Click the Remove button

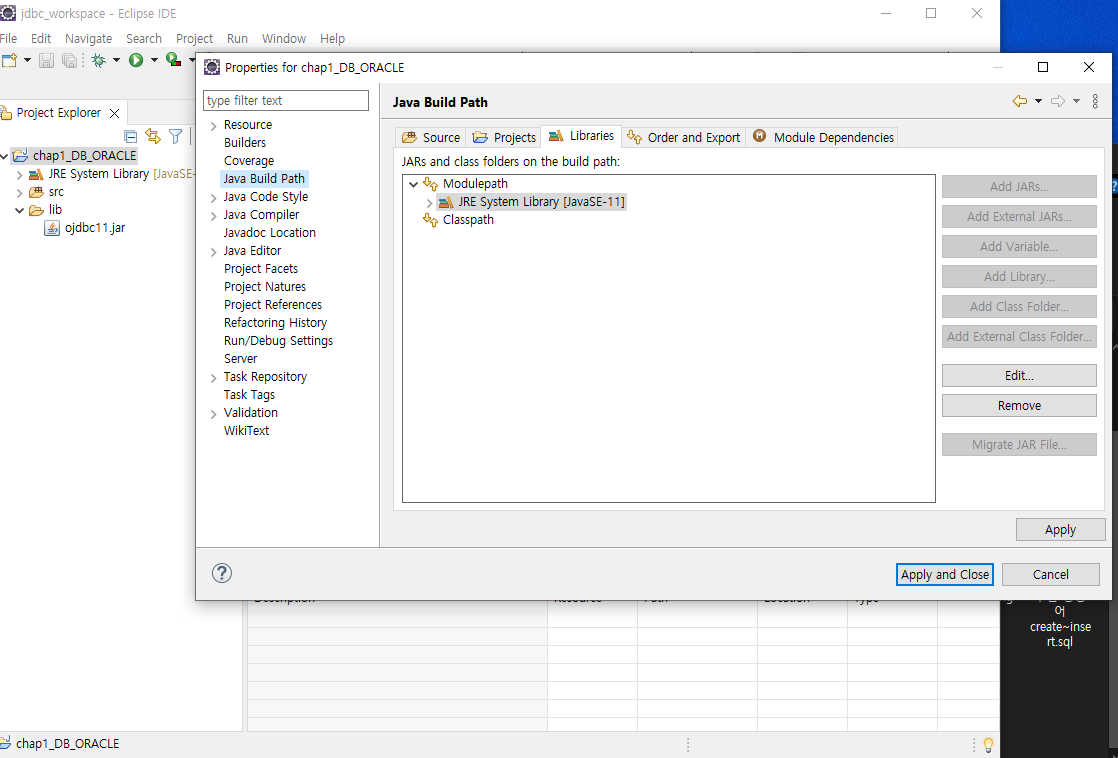coord(1019,406)
